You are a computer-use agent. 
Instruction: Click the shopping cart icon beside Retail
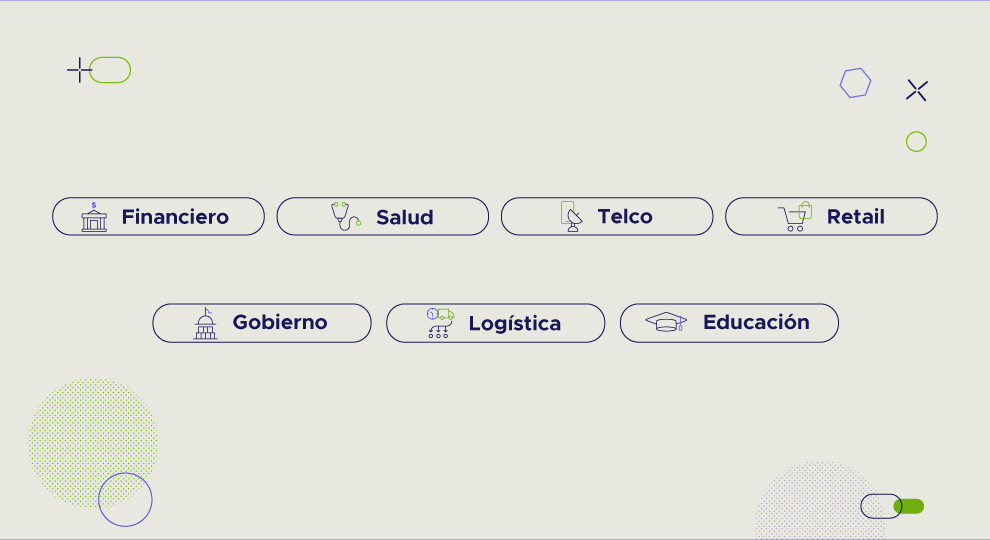click(x=795, y=217)
